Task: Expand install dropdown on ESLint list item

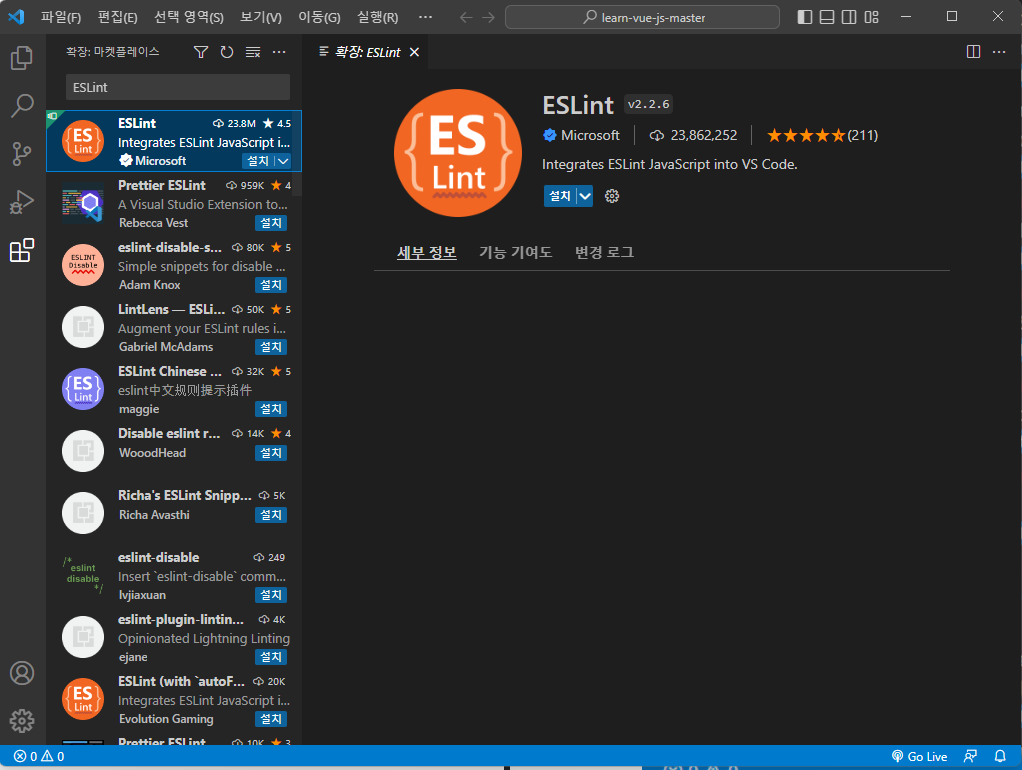Action: (x=283, y=161)
